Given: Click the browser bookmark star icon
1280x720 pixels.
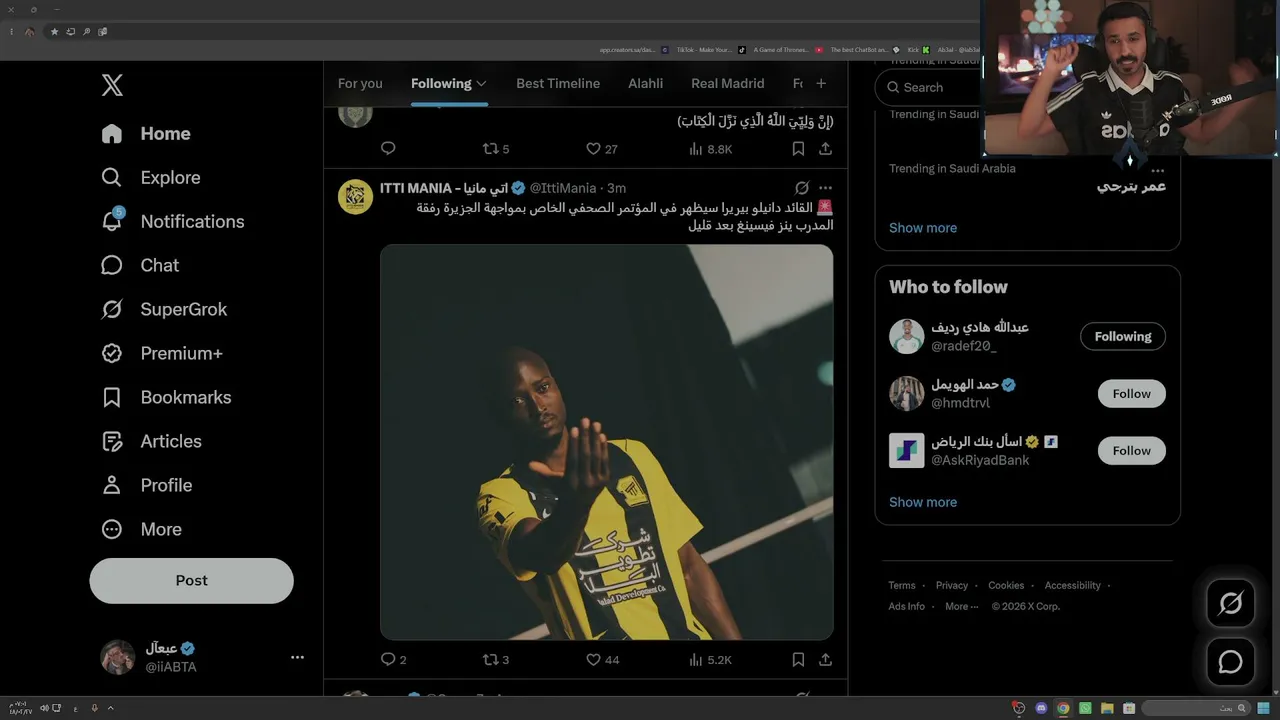Looking at the screenshot, I should point(54,32).
